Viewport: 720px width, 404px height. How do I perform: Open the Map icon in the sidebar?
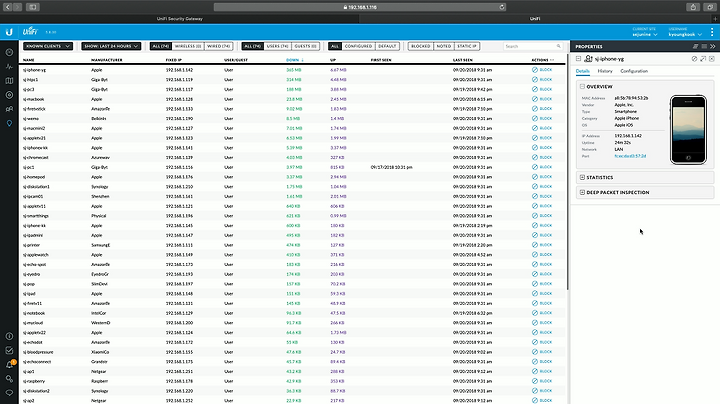tap(9, 81)
